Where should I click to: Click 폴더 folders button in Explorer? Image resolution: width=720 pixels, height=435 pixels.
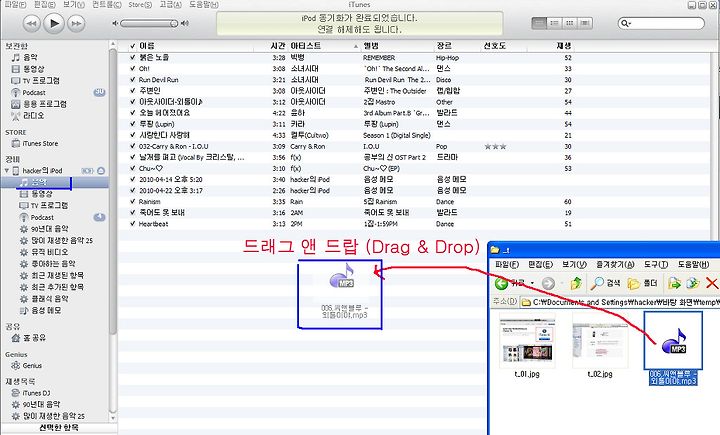[x=642, y=283]
